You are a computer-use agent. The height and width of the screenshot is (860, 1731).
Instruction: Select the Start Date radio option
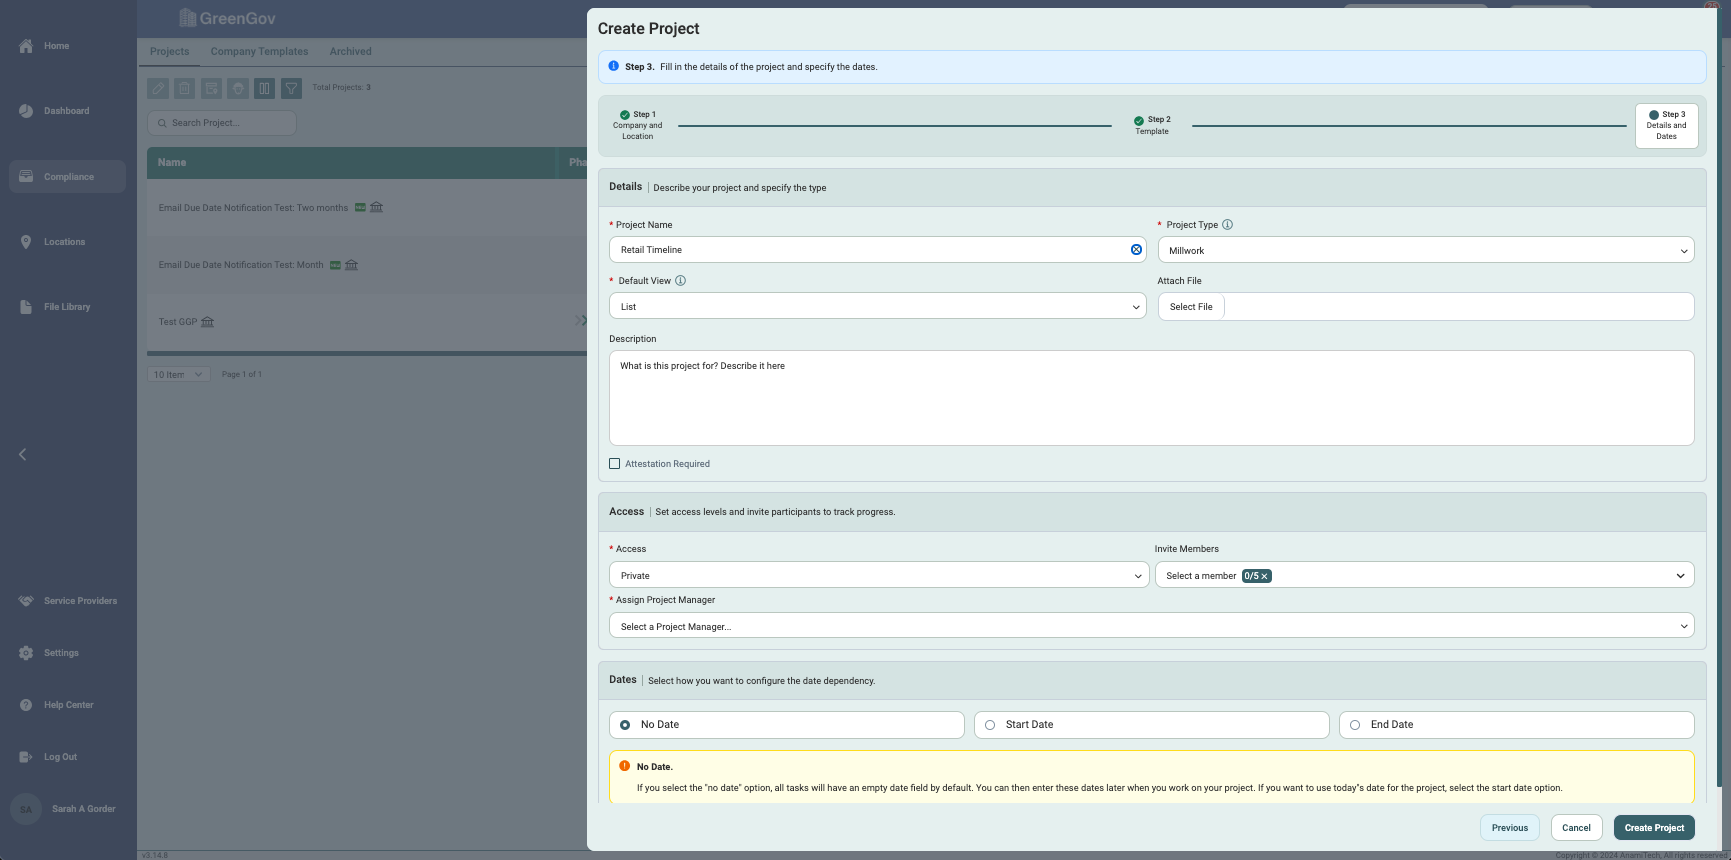(990, 725)
